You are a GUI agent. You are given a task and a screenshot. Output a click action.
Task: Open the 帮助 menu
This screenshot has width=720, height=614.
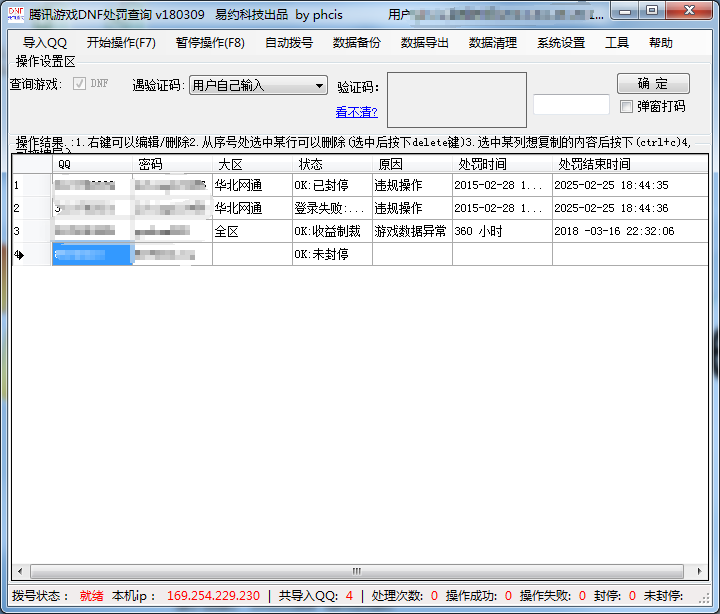[x=661, y=43]
